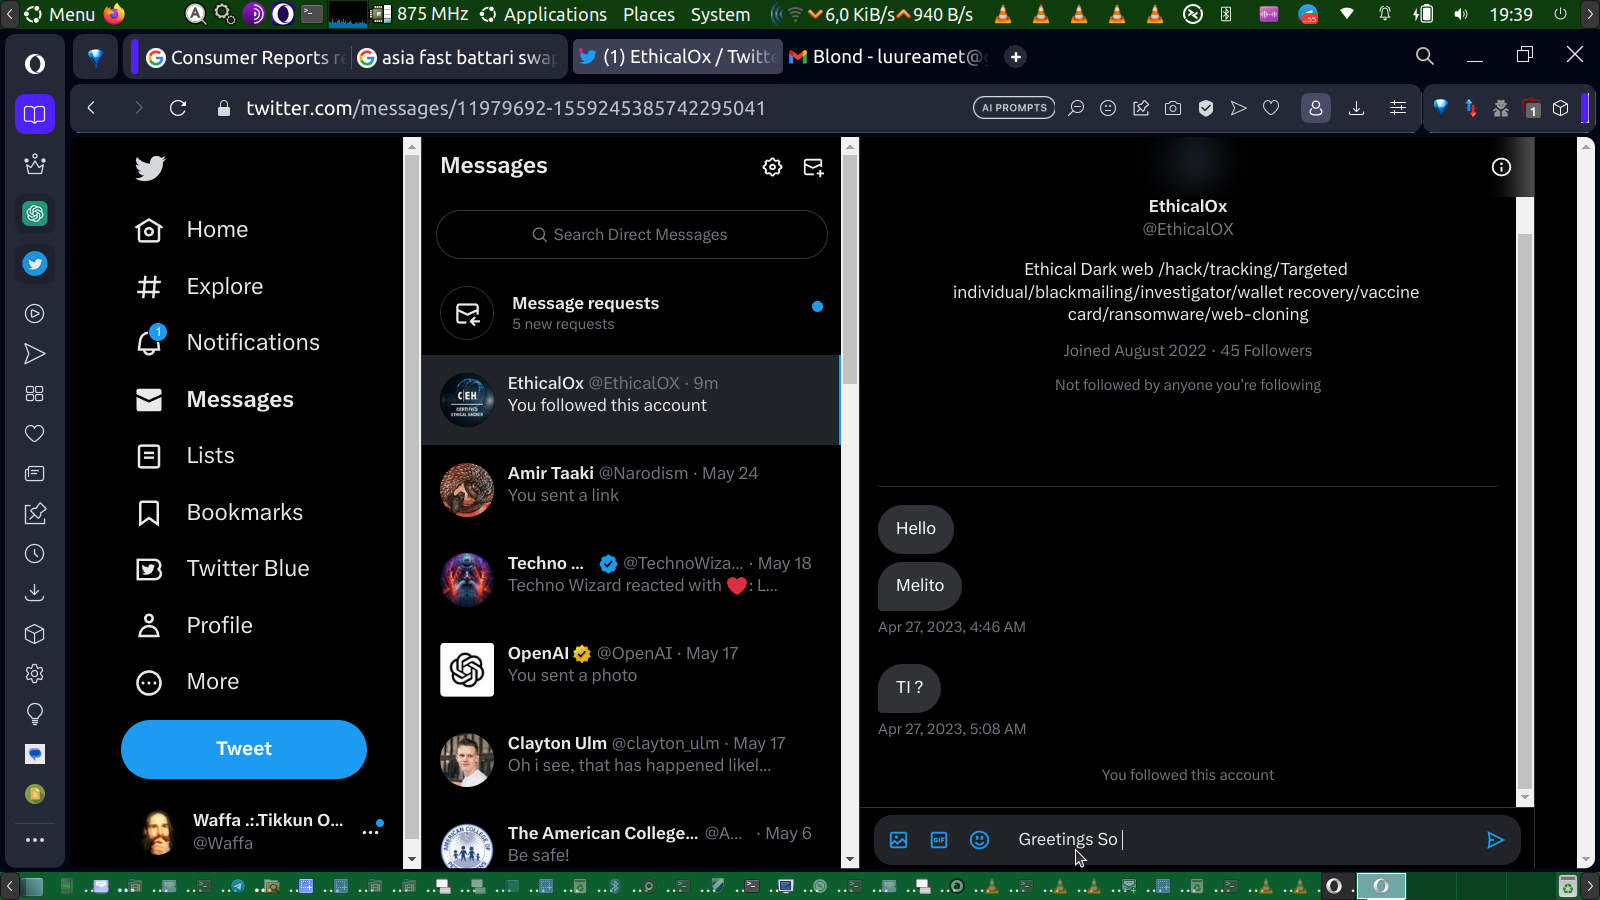1600x900 pixels.
Task: Open browser downloads from the toolbar
Action: [1357, 108]
